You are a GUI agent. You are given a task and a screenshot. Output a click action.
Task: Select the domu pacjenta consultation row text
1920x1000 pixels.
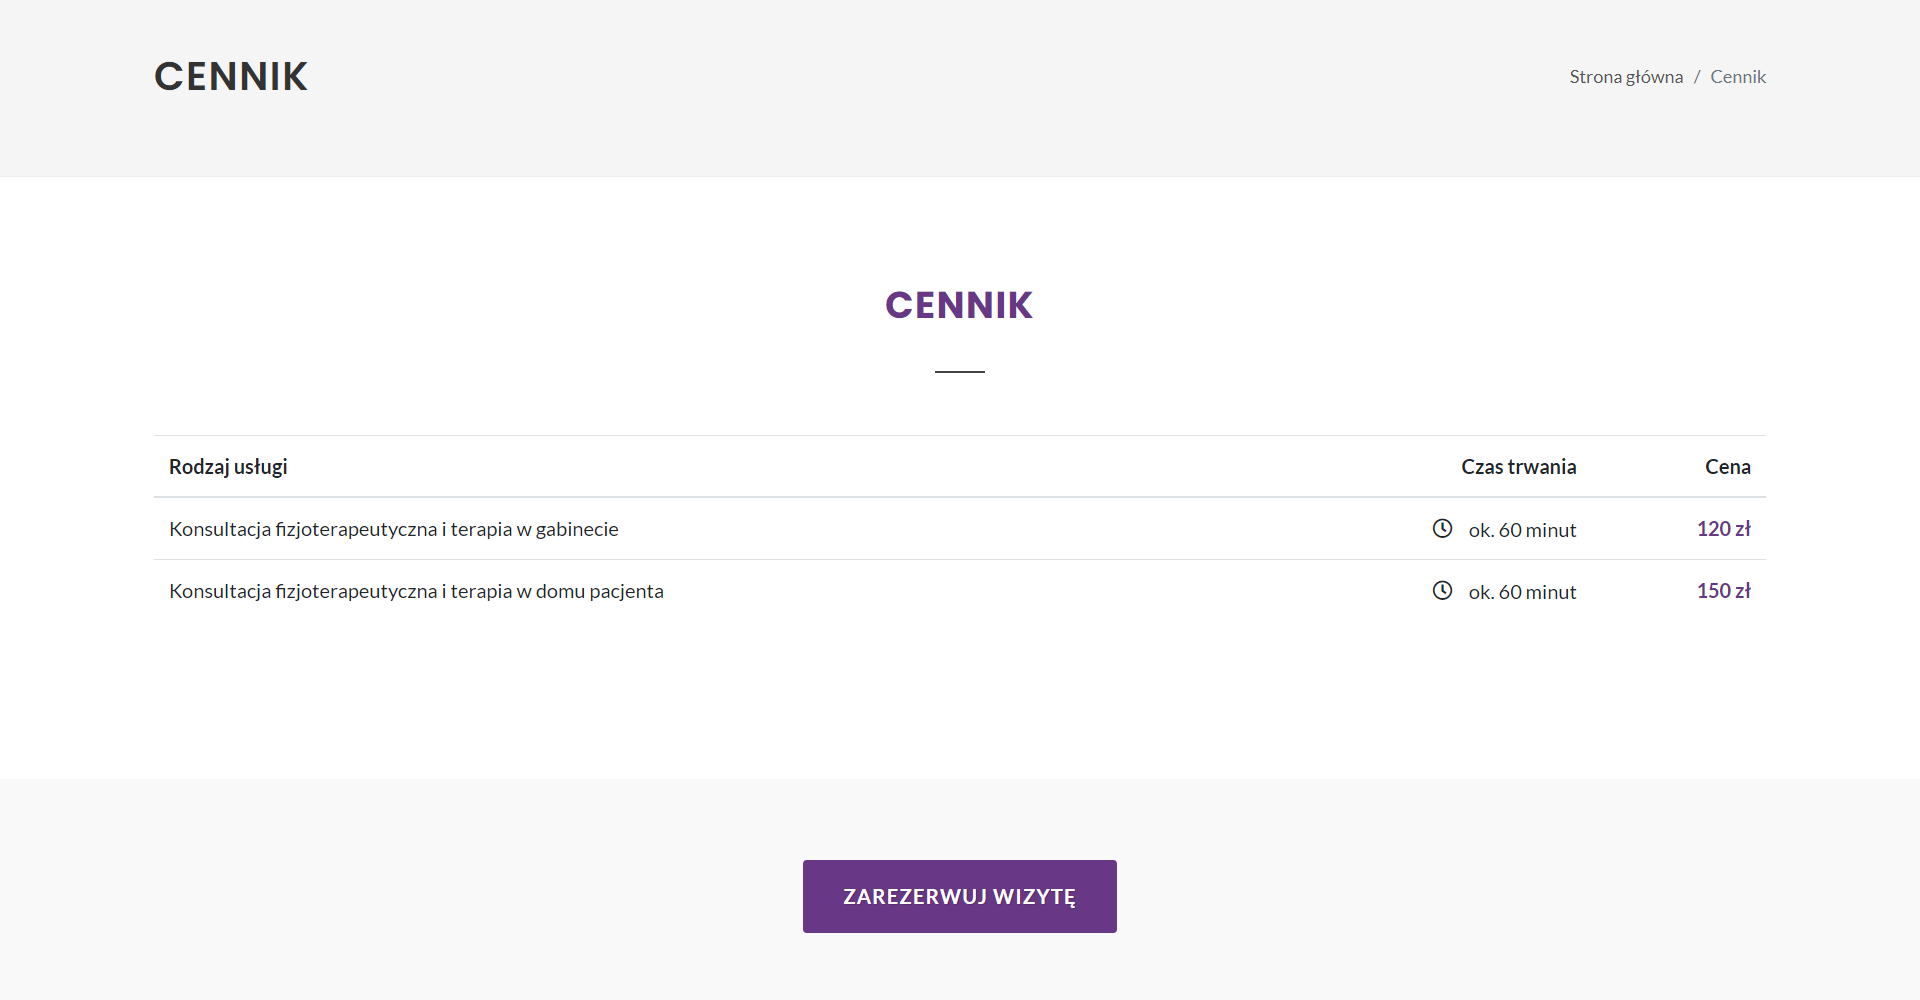(416, 591)
